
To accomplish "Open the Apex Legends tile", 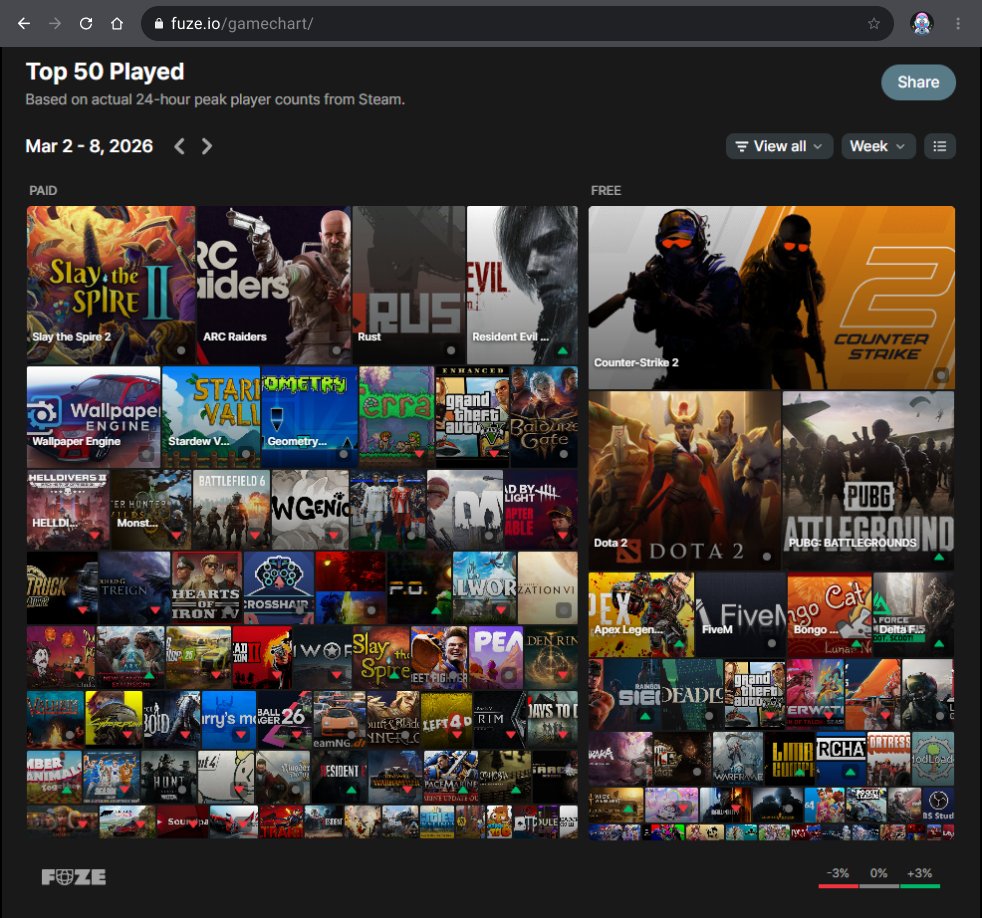I will point(641,614).
